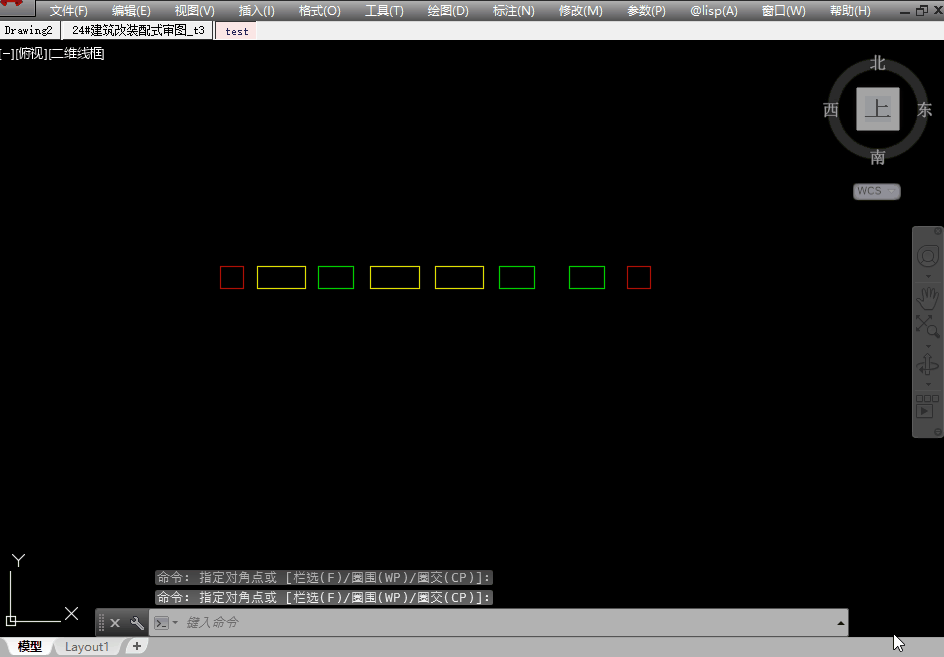Open the 绘图(D) menu
The height and width of the screenshot is (657, 944).
pyautogui.click(x=447, y=11)
